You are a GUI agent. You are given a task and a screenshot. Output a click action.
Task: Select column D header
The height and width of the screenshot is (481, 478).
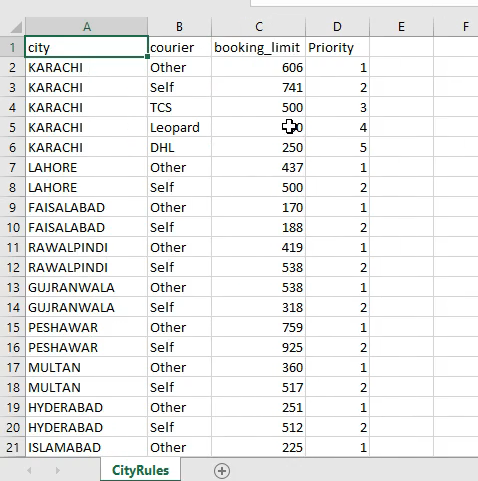pos(337,27)
